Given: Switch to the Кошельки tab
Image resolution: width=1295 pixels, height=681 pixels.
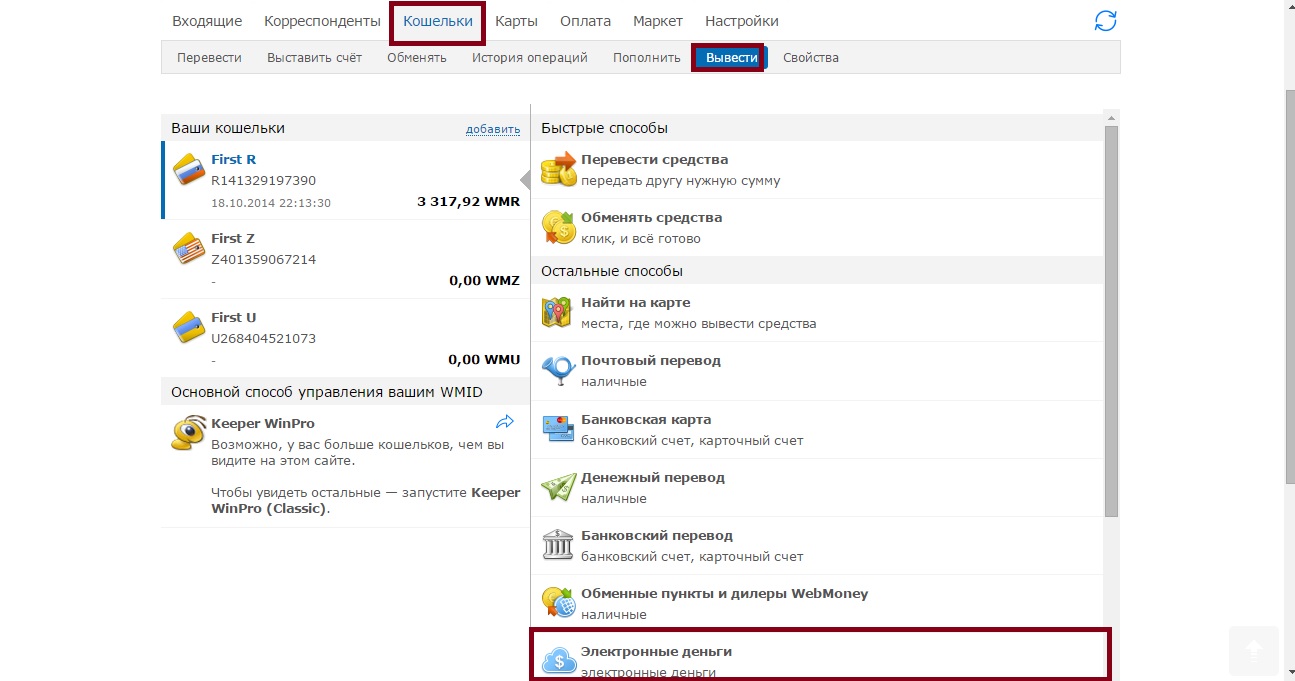Looking at the screenshot, I should tap(438, 21).
